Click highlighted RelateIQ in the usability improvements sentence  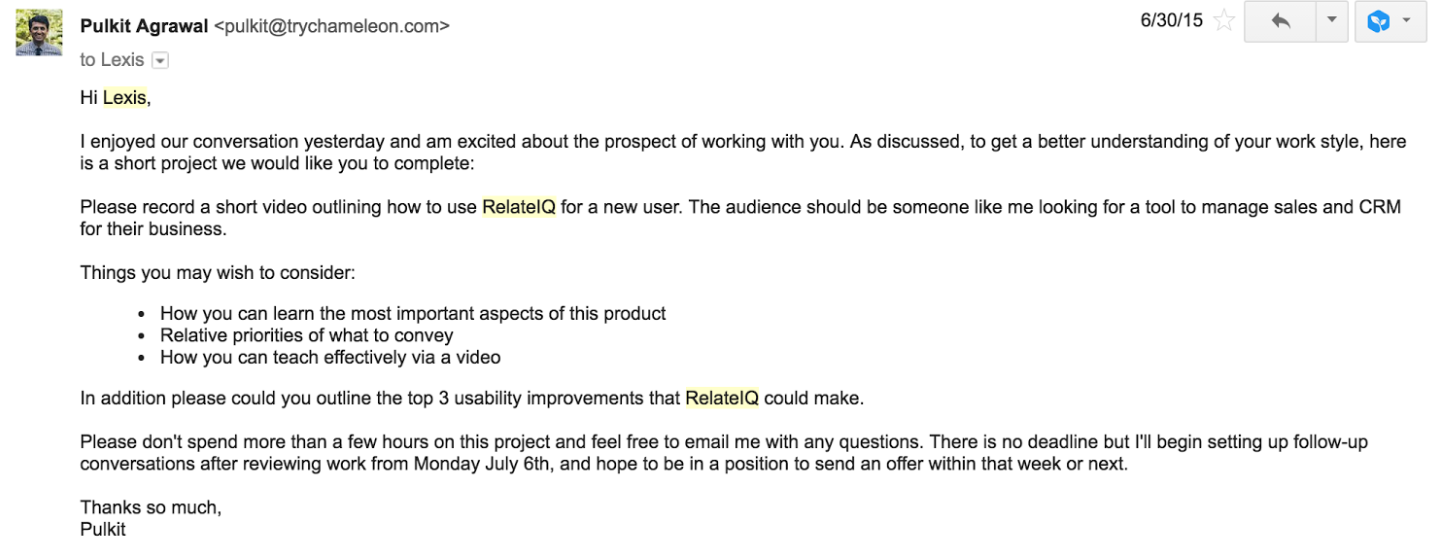722,398
